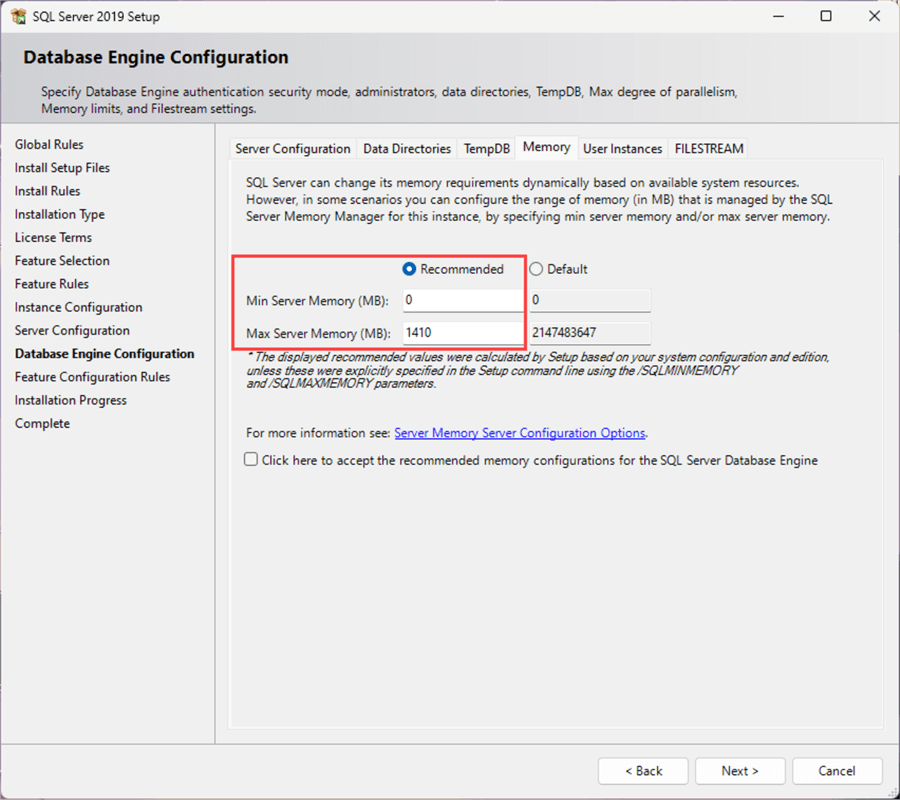The width and height of the screenshot is (900, 800).
Task: Select Database Engine Configuration sidebar step
Action: 104,354
